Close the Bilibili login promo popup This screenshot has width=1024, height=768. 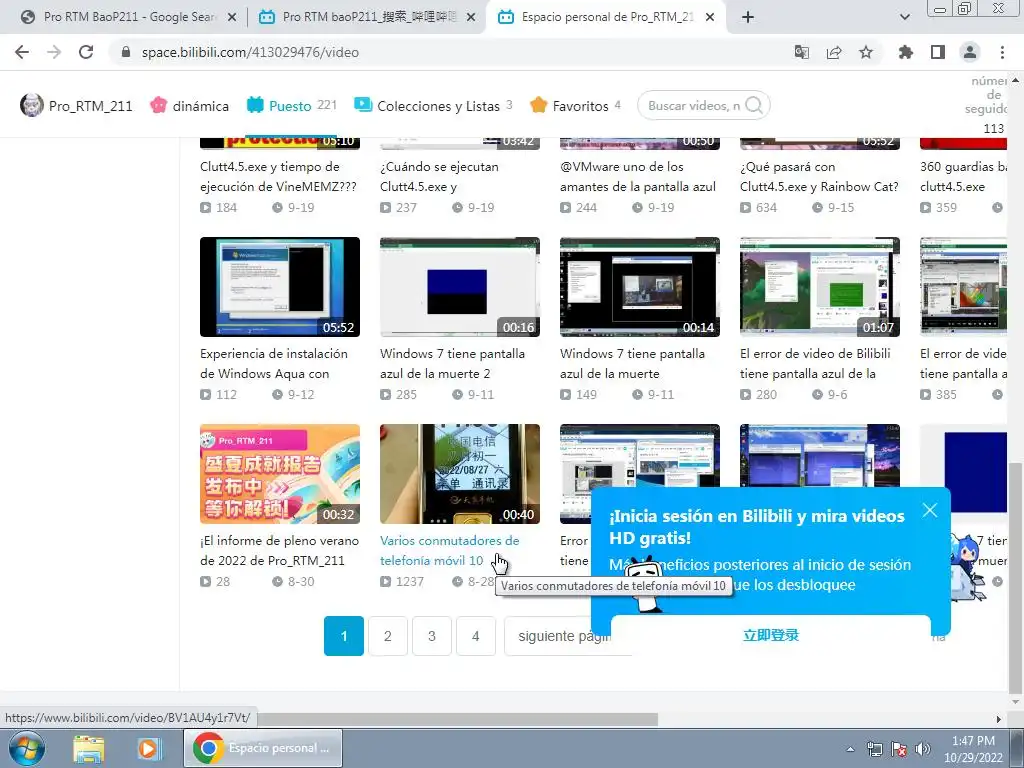[930, 510]
